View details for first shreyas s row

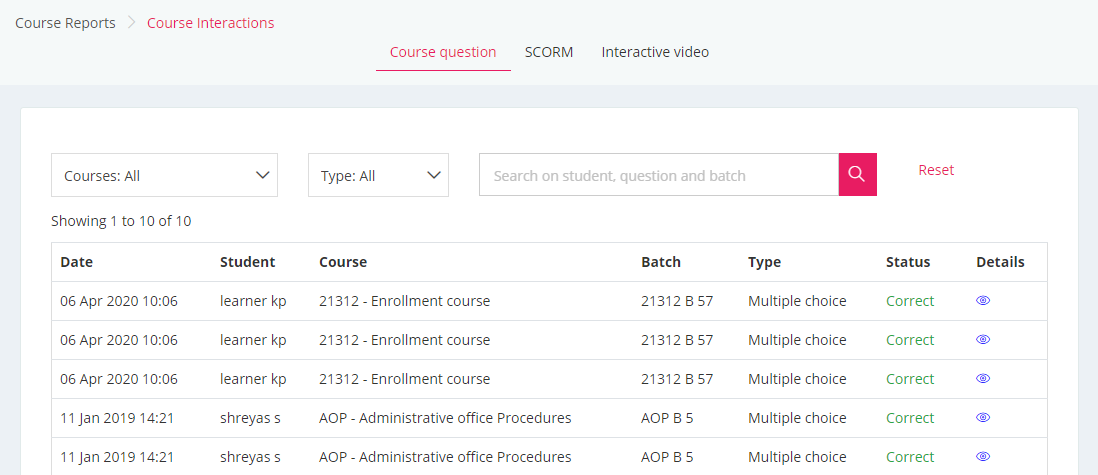tap(983, 418)
